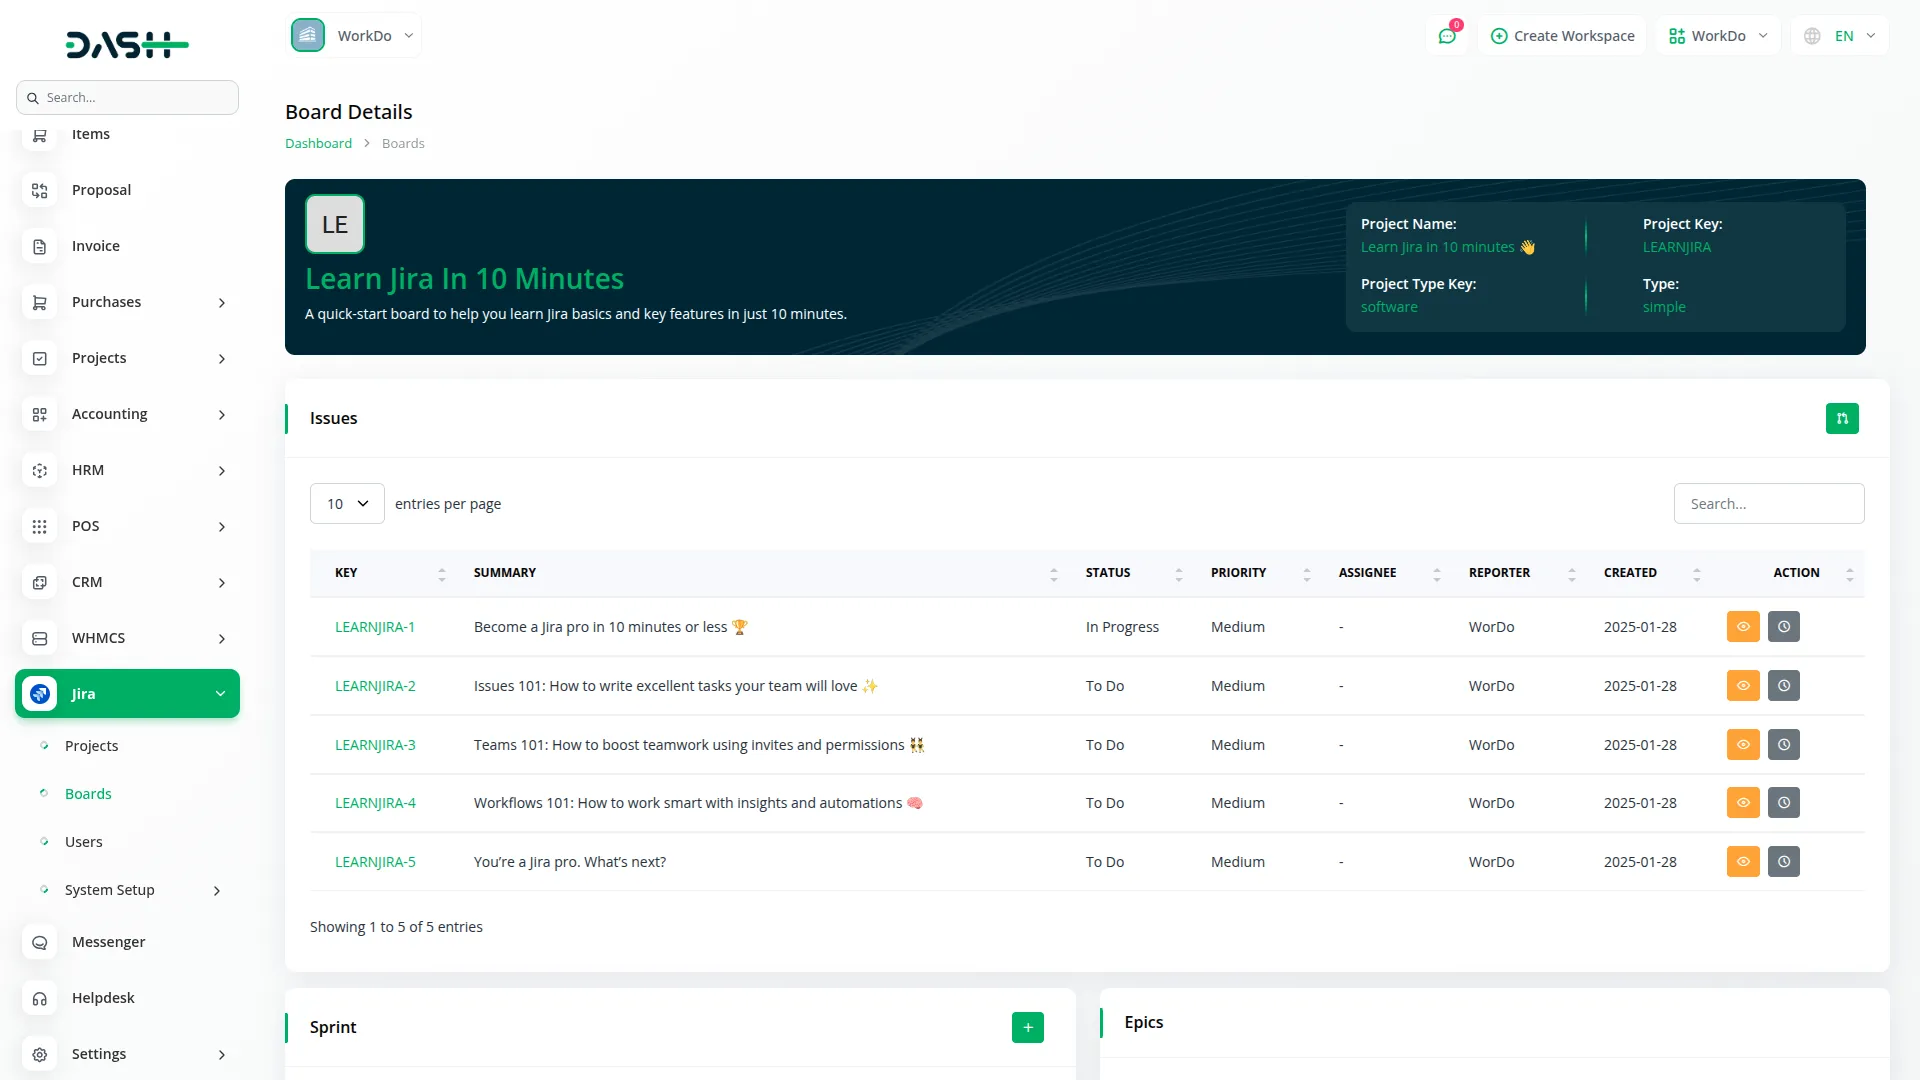View LEARNJIRA-1 using the orange eye icon

[1743, 626]
